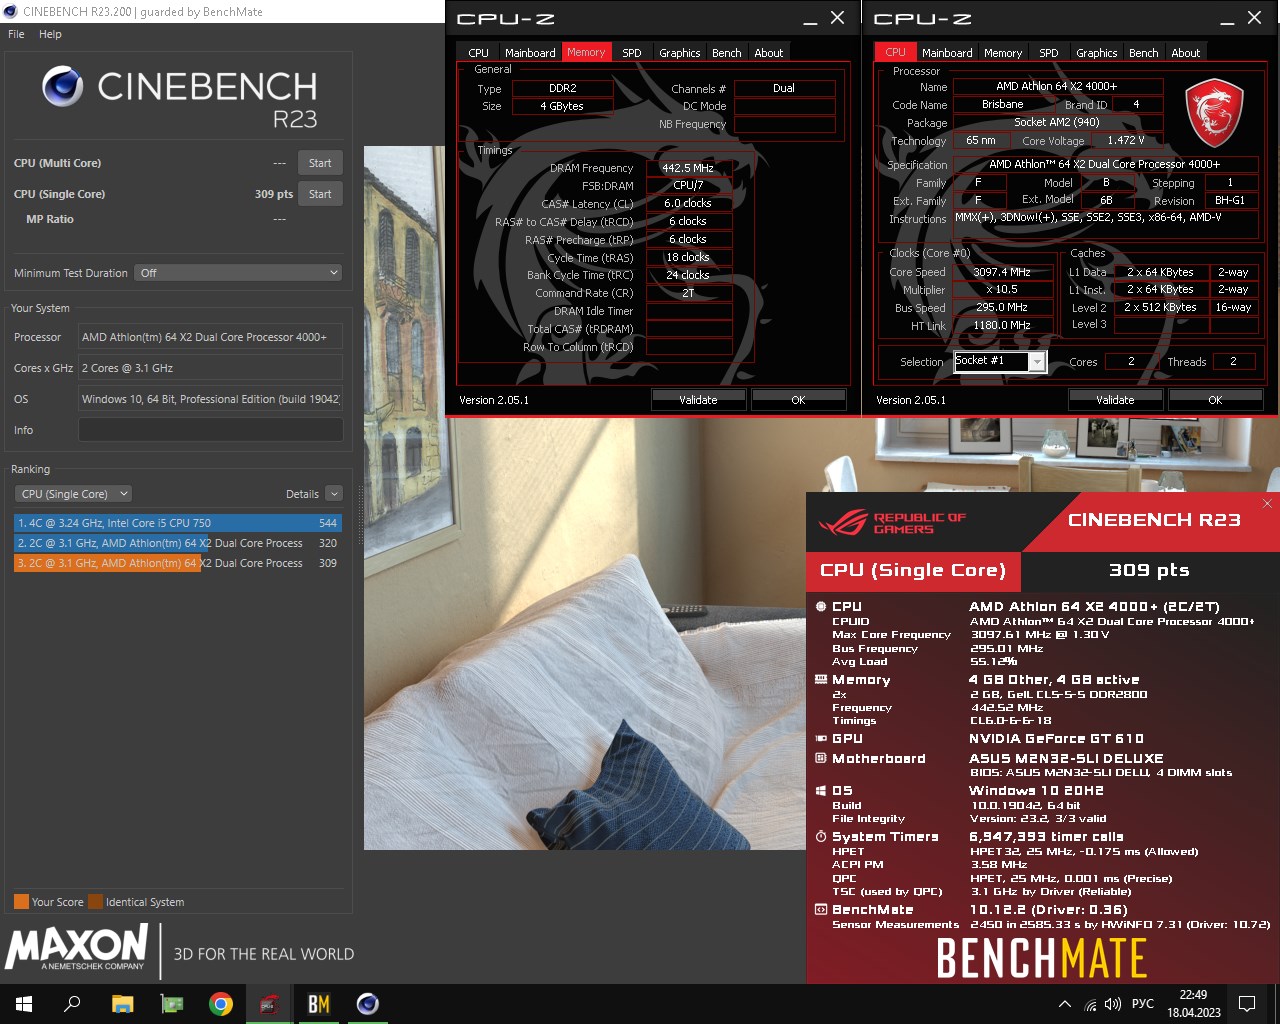Click the Info input field

click(211, 430)
